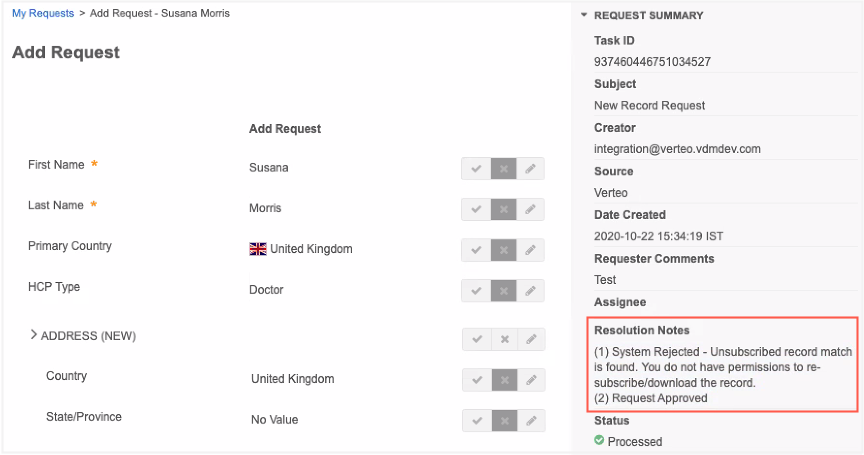Reject the State/Province value

click(x=504, y=420)
